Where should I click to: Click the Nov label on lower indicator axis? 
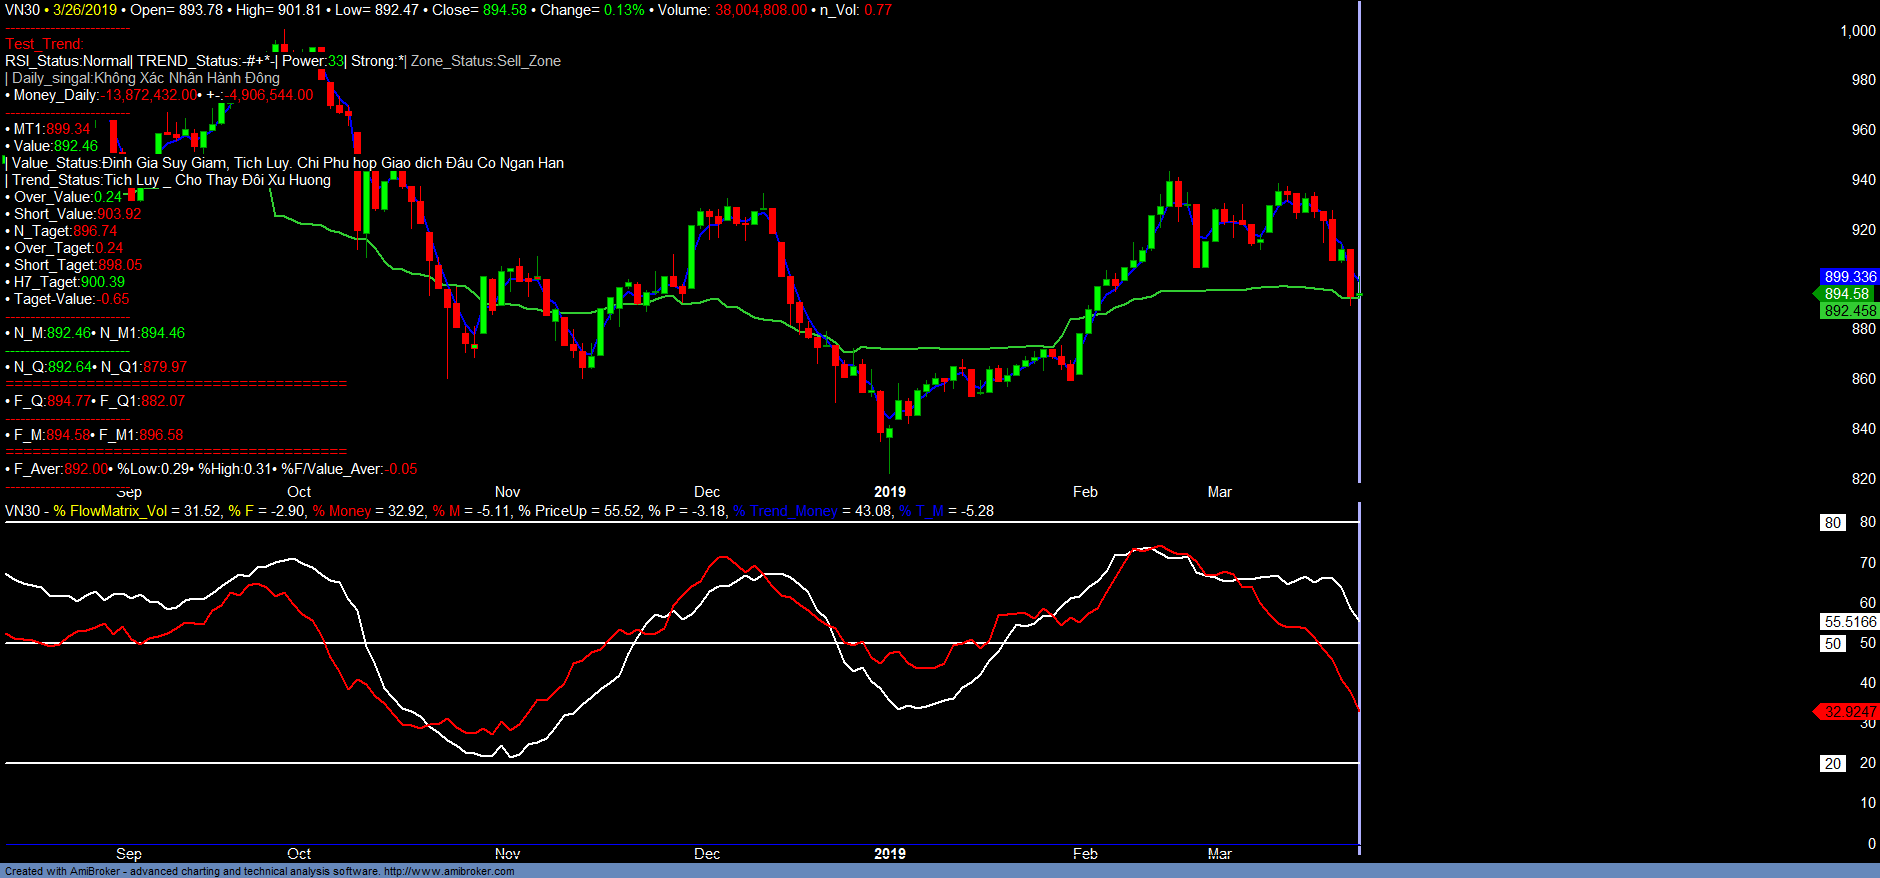(x=507, y=854)
